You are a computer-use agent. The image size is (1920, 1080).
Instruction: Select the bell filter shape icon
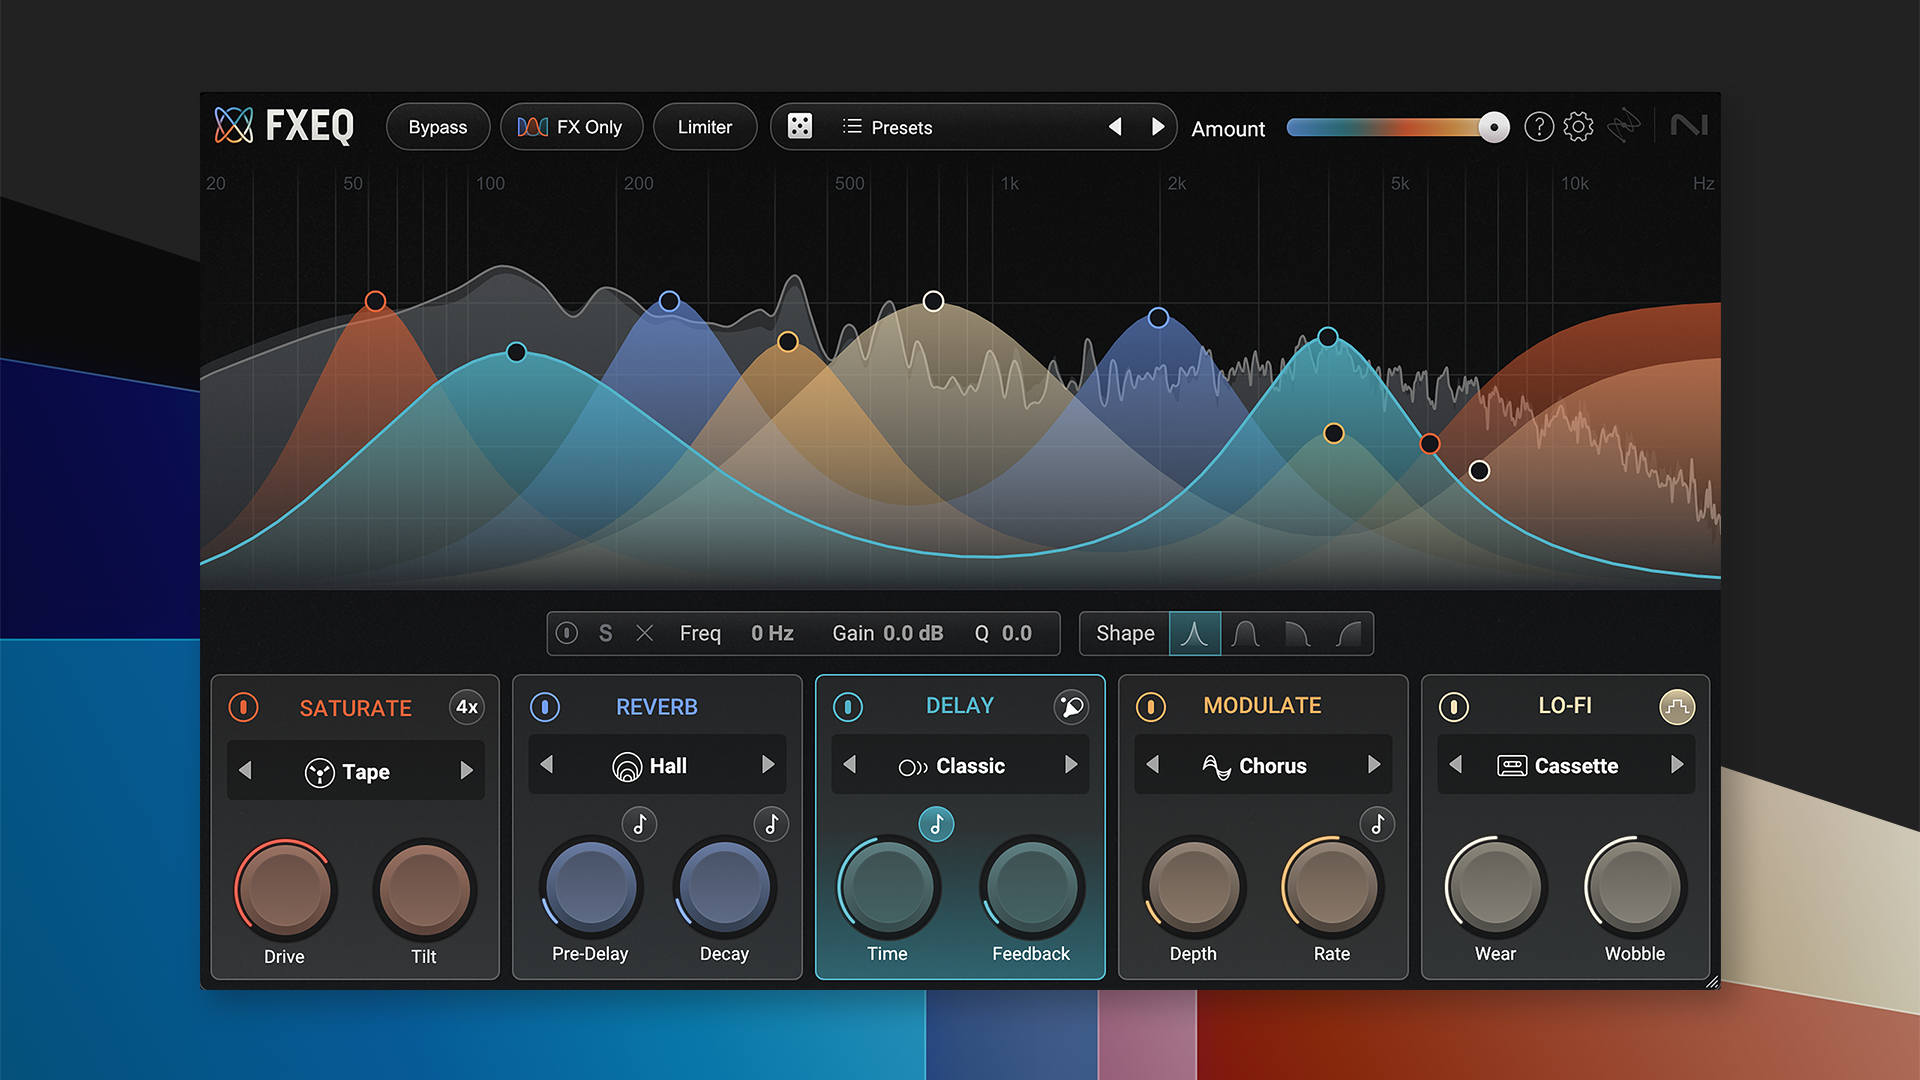pyautogui.click(x=1195, y=633)
